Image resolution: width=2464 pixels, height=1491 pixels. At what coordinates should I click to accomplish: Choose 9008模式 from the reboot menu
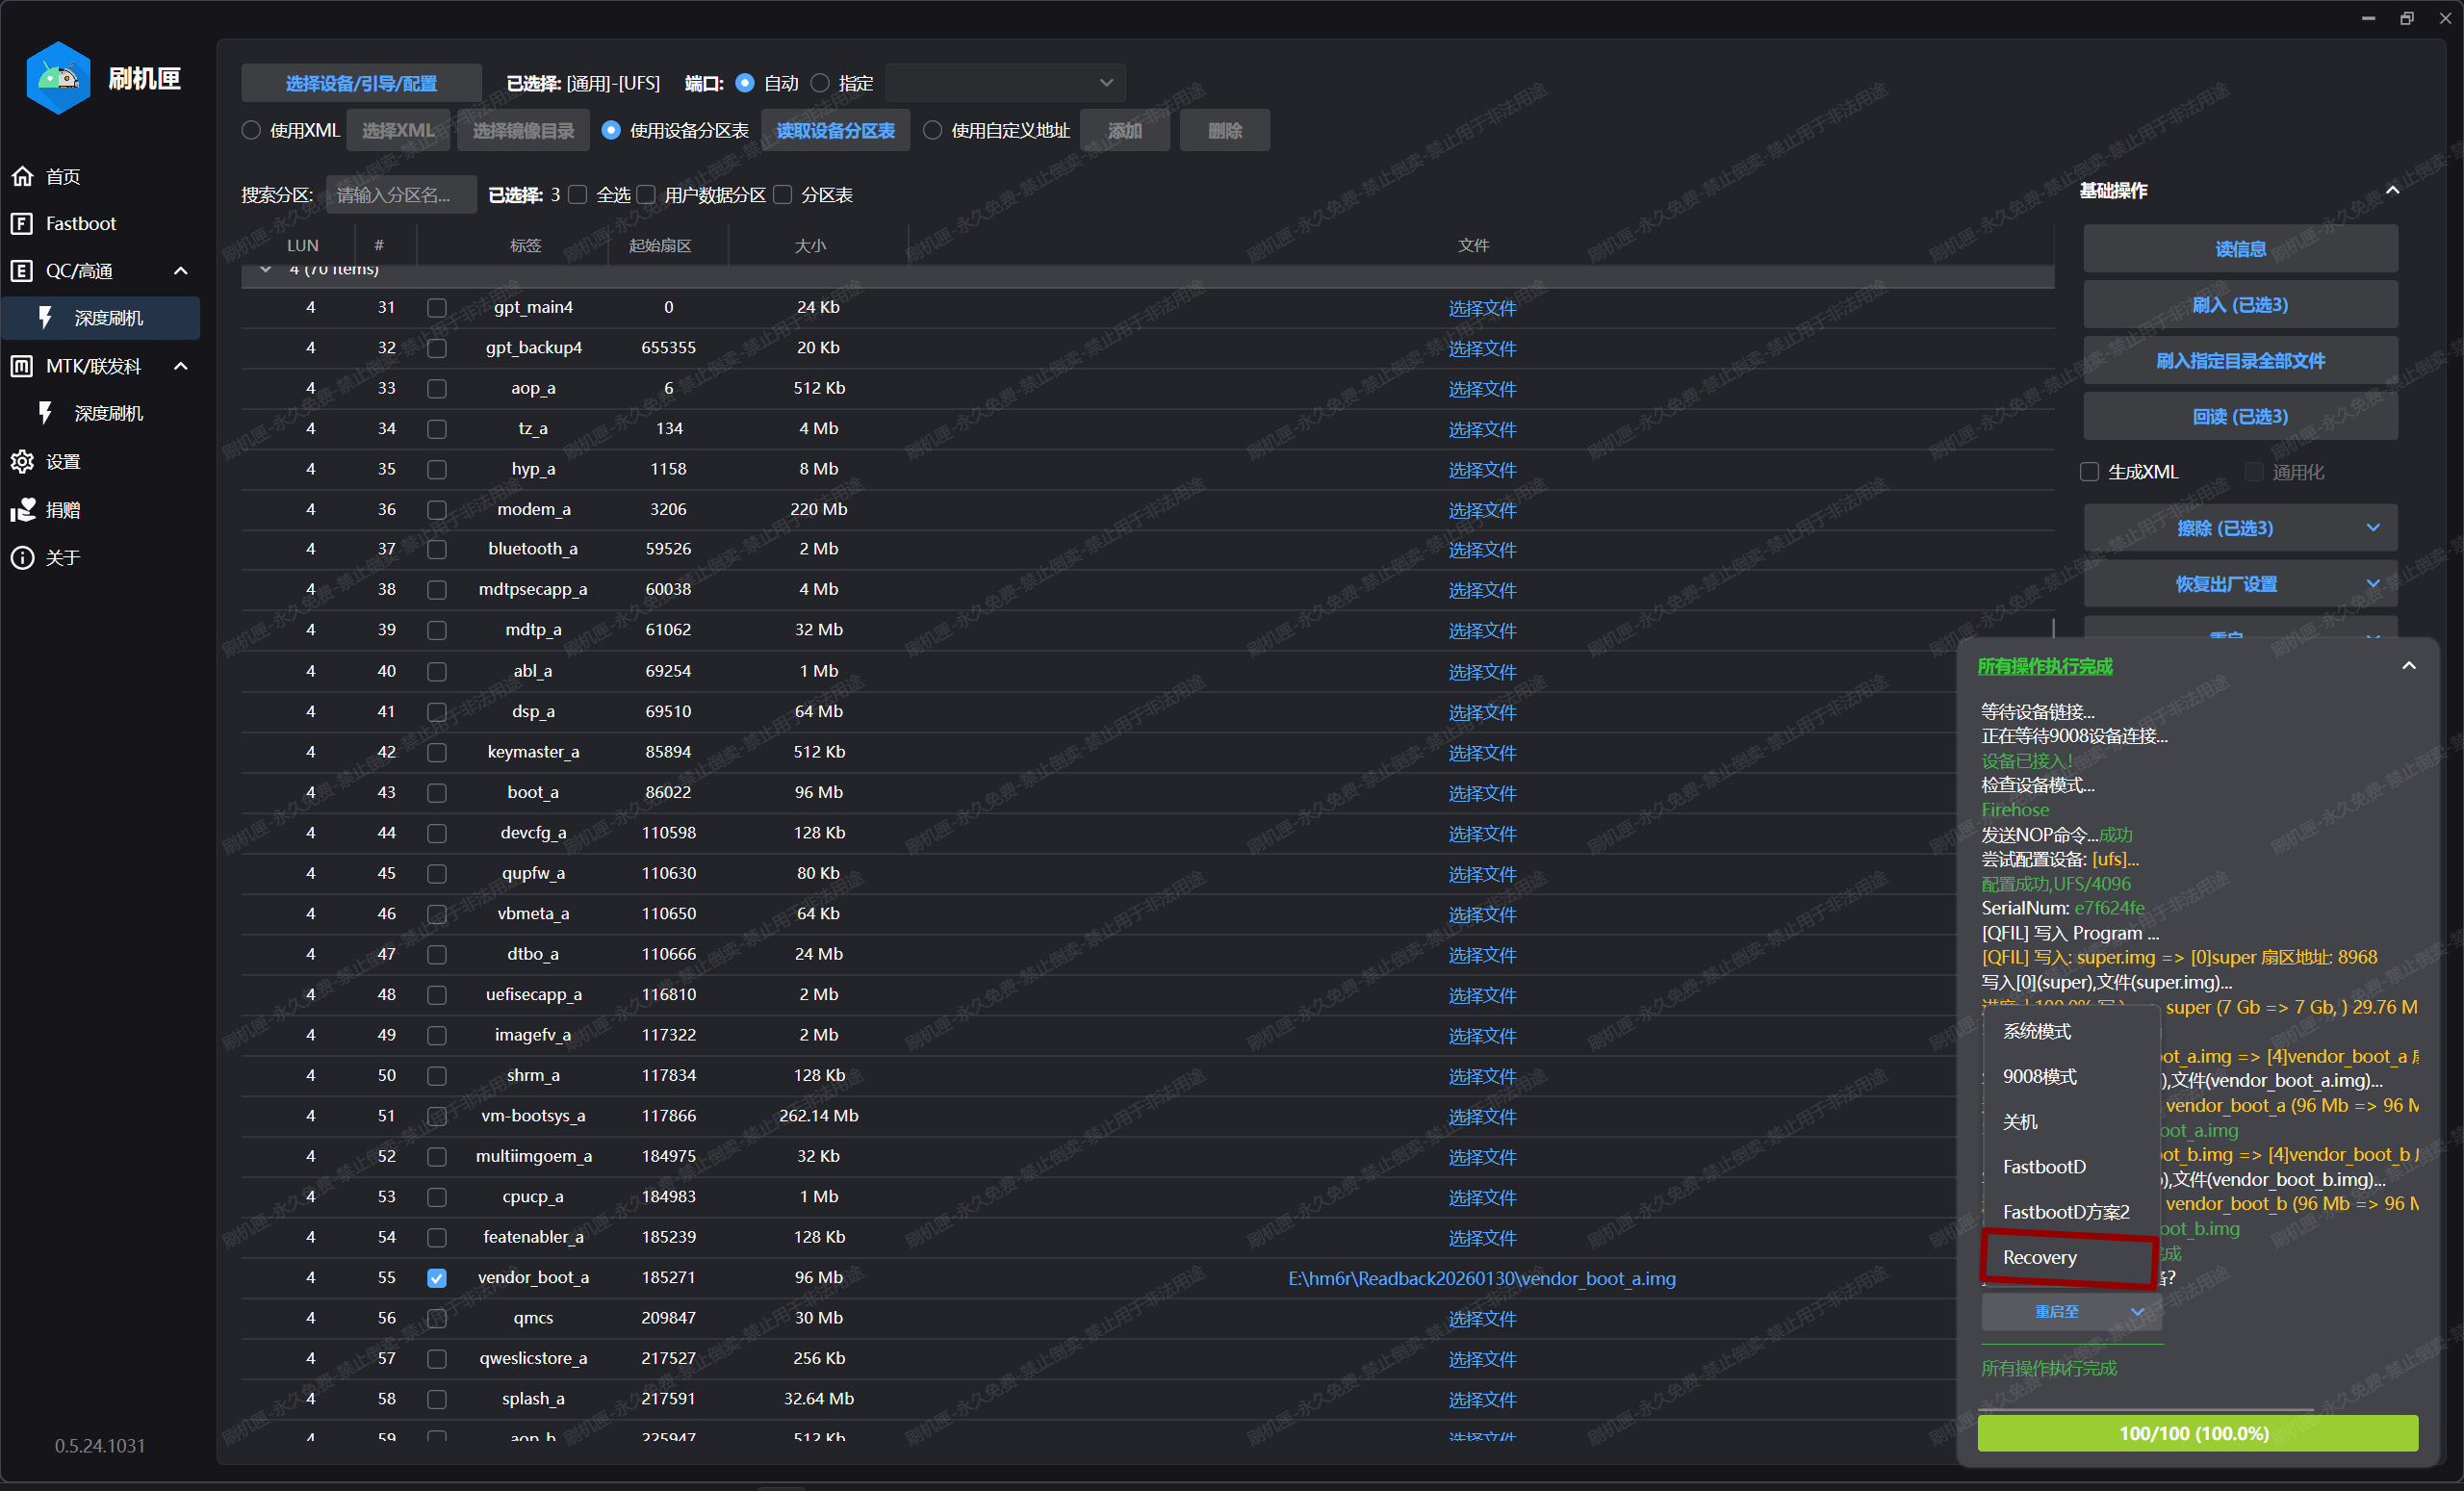coord(2040,1077)
